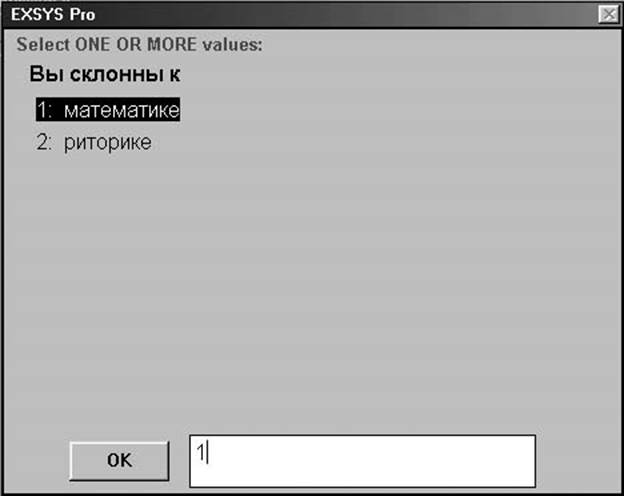Image resolution: width=624 pixels, height=496 pixels.
Task: Select option 1 математике
Action: point(108,109)
